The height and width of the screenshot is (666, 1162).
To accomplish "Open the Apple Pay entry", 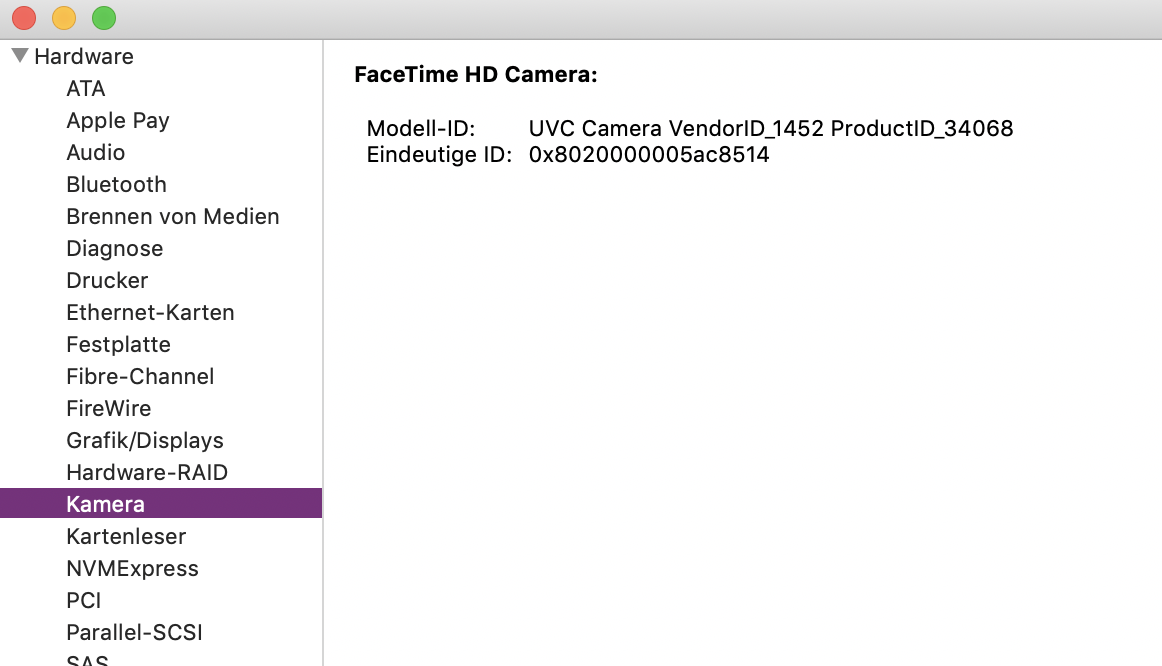I will (118, 120).
